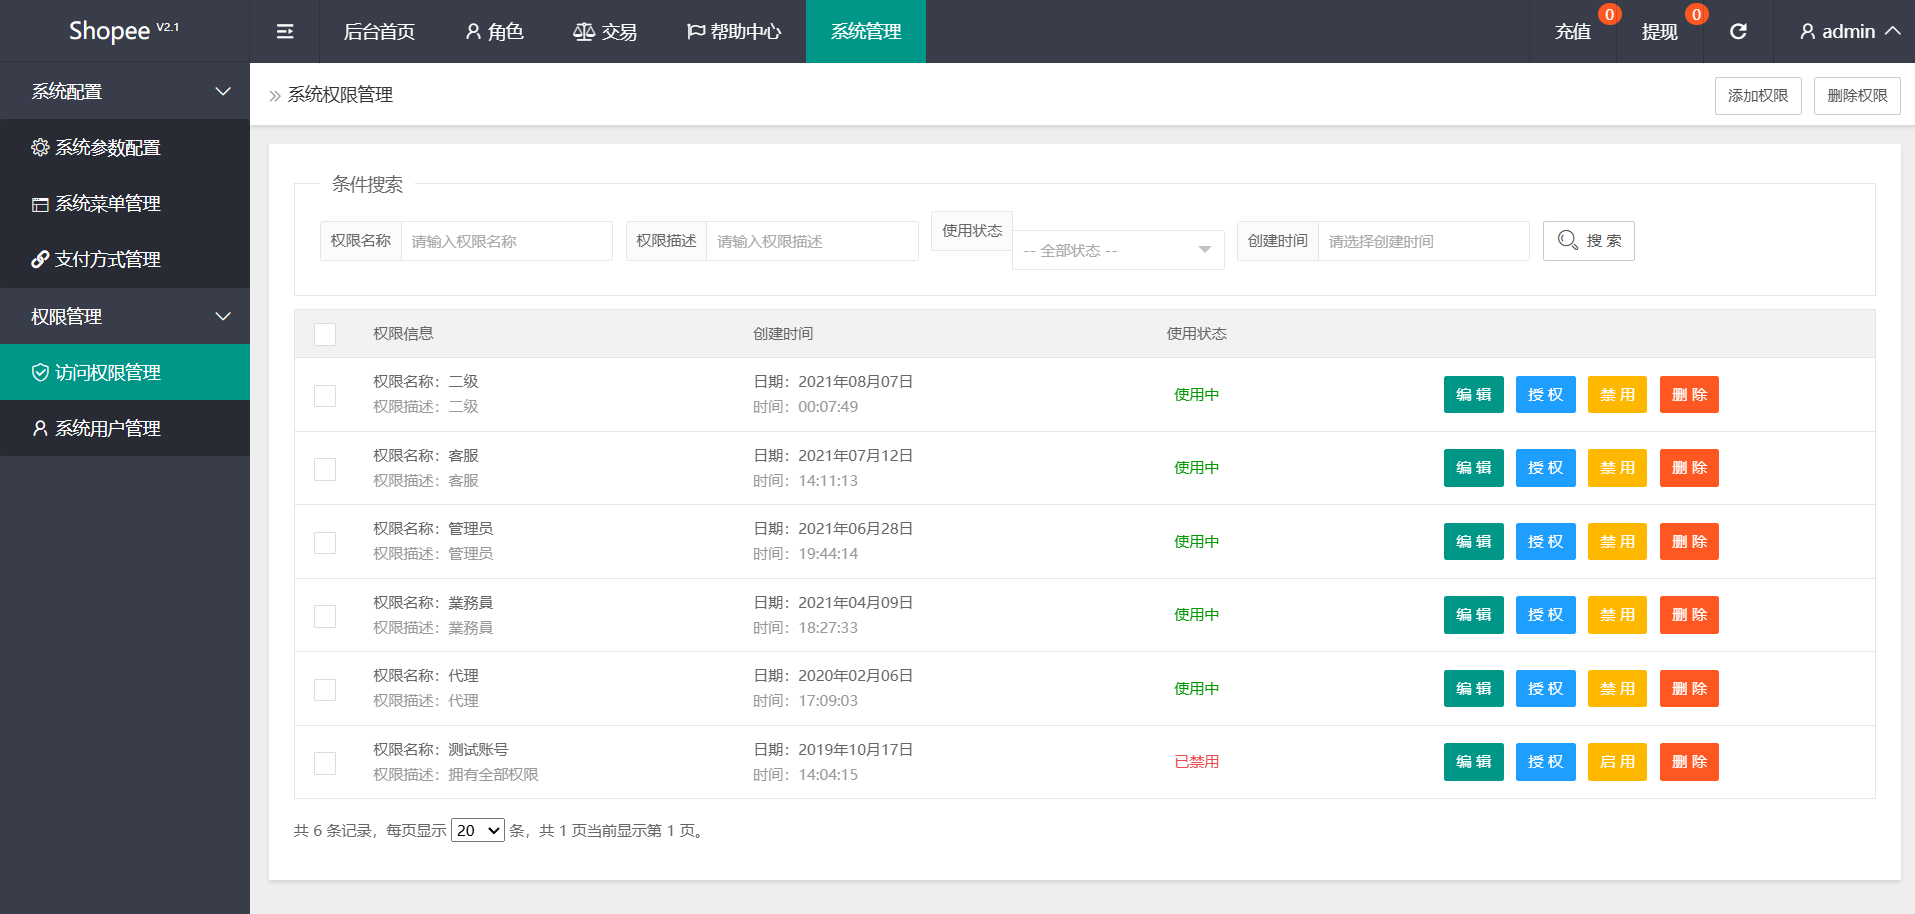Check the 業務員 row checkbox
The image size is (1915, 914).
325,616
